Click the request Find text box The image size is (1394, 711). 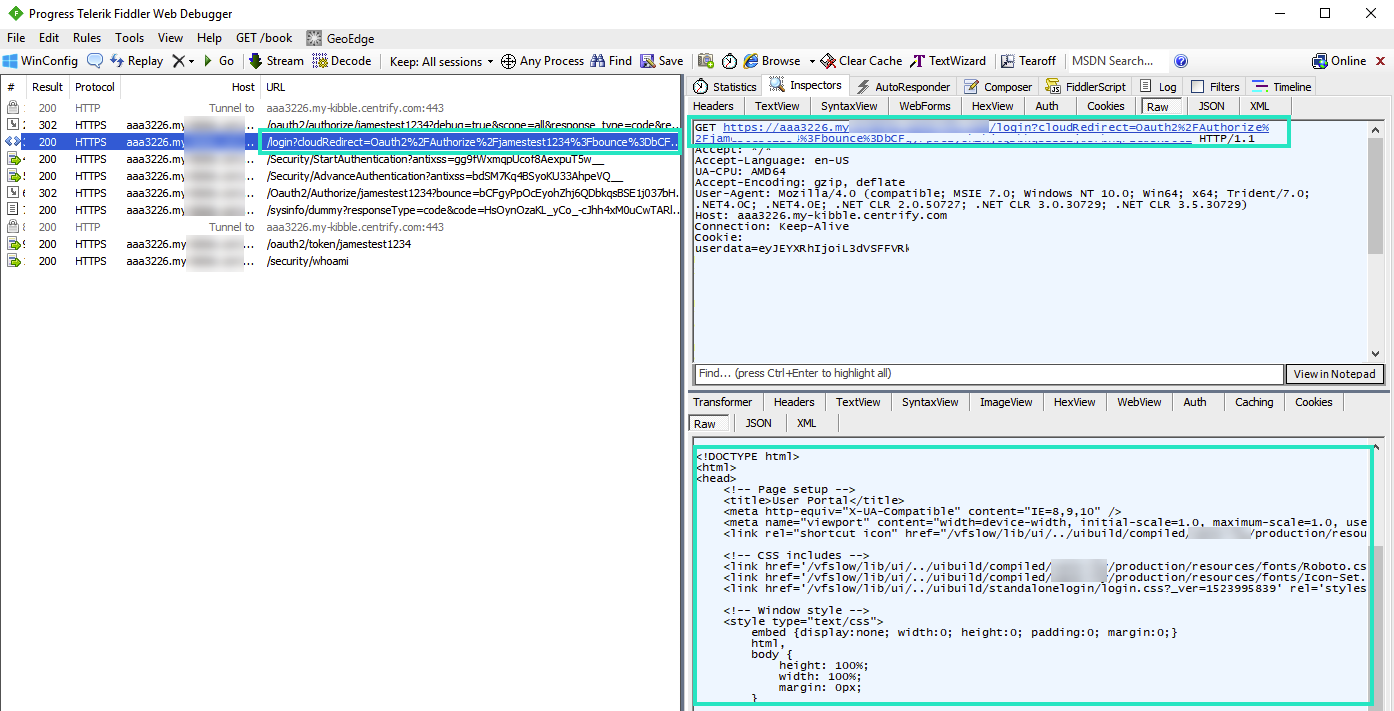(988, 374)
